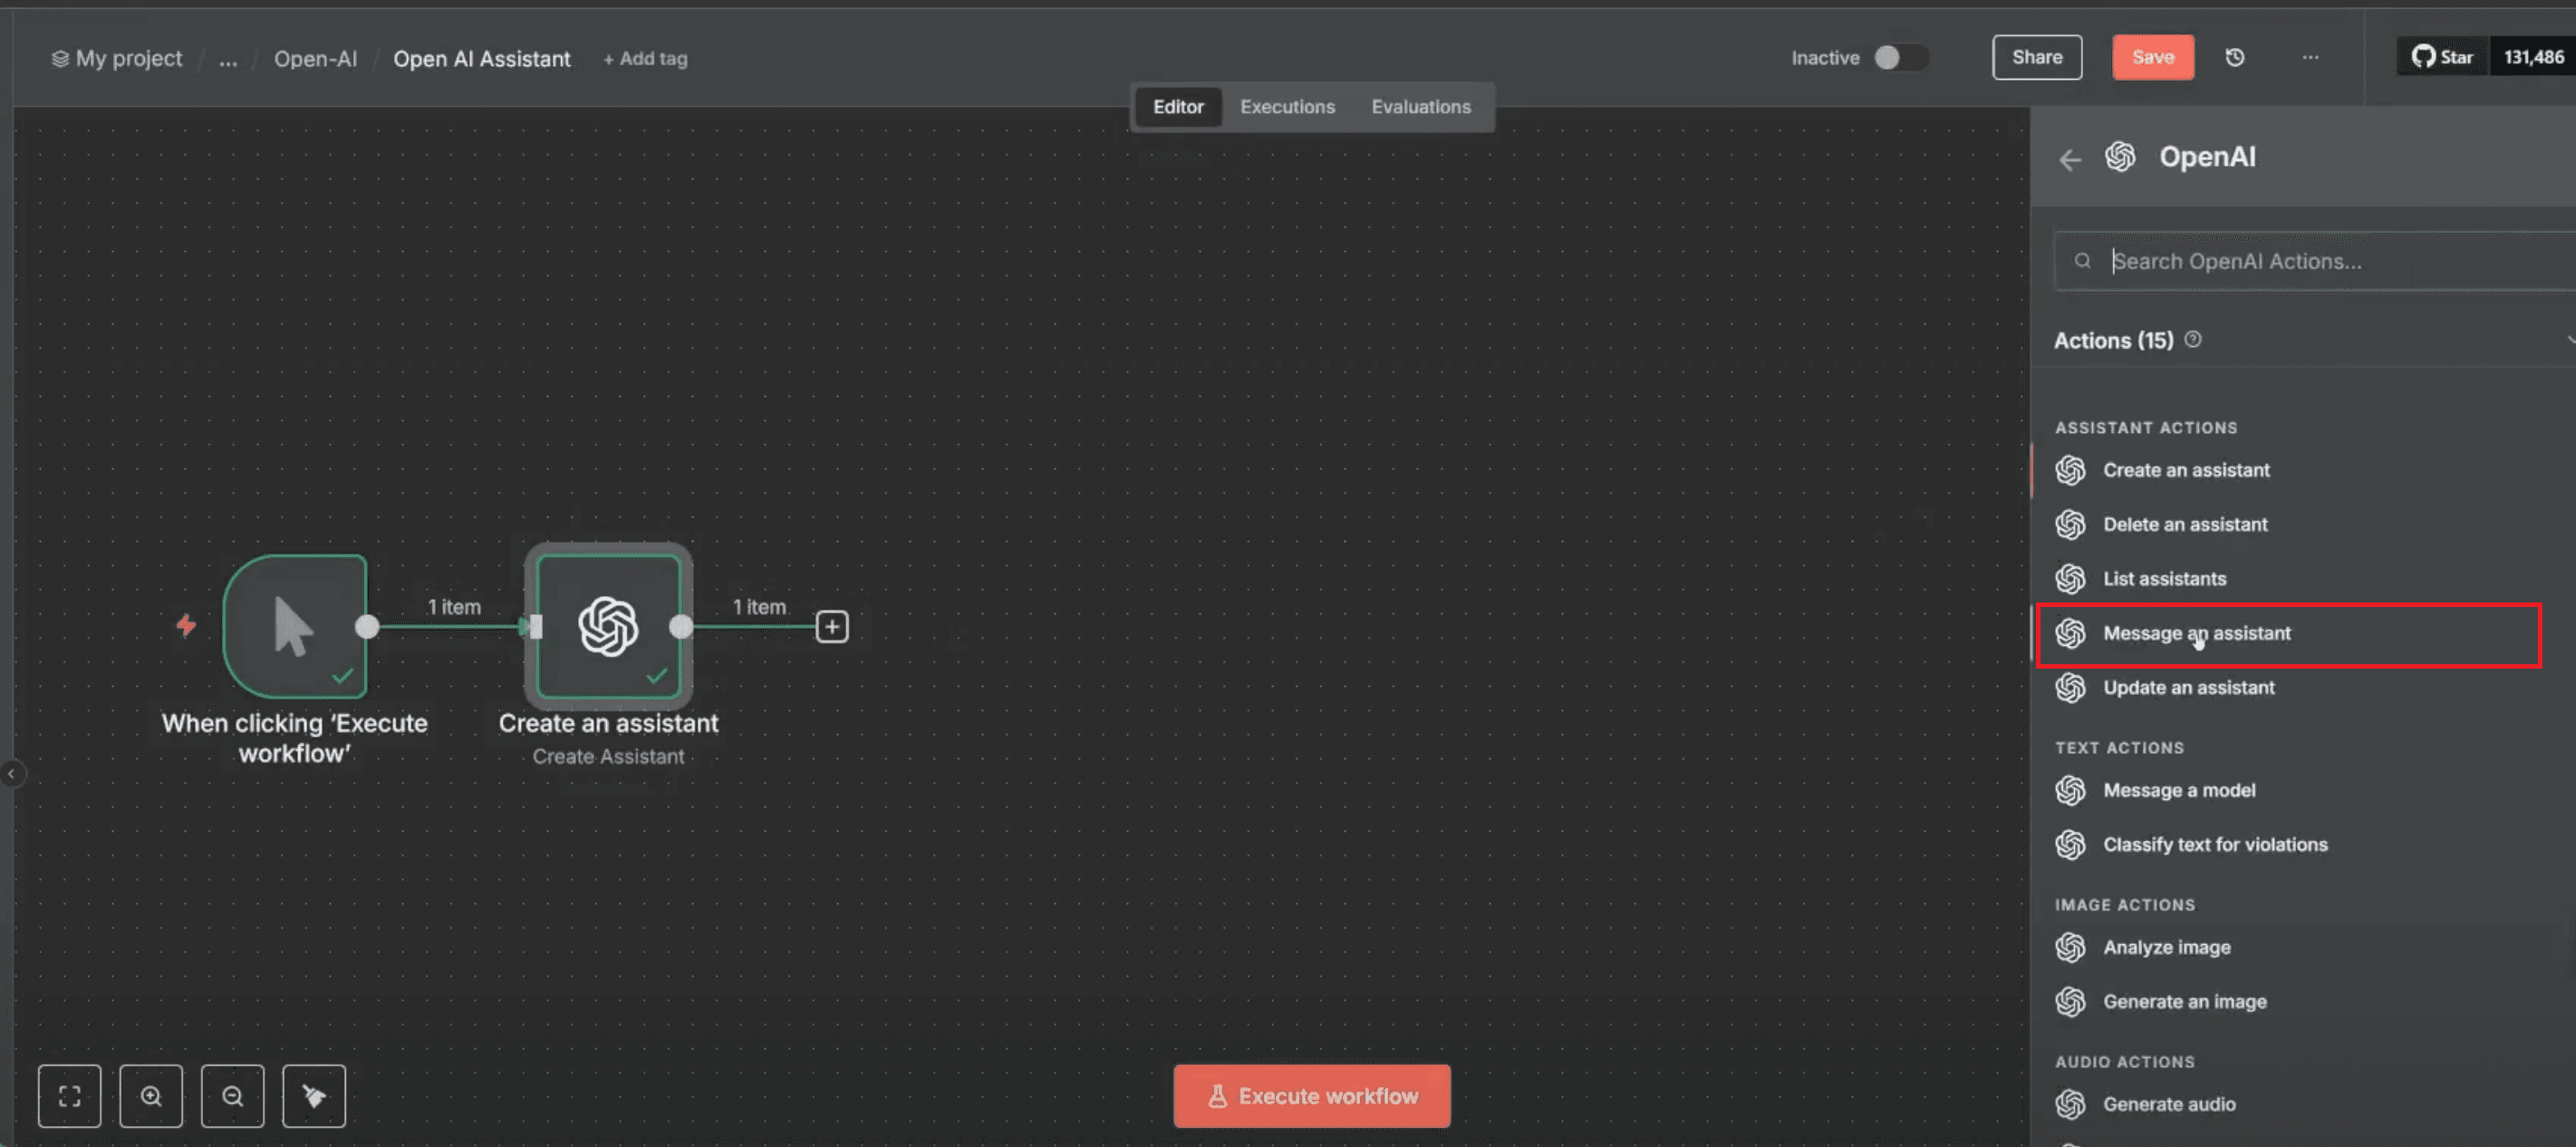Click the tidy up nodes icon
The height and width of the screenshot is (1147, 2576).
pyautogui.click(x=314, y=1096)
